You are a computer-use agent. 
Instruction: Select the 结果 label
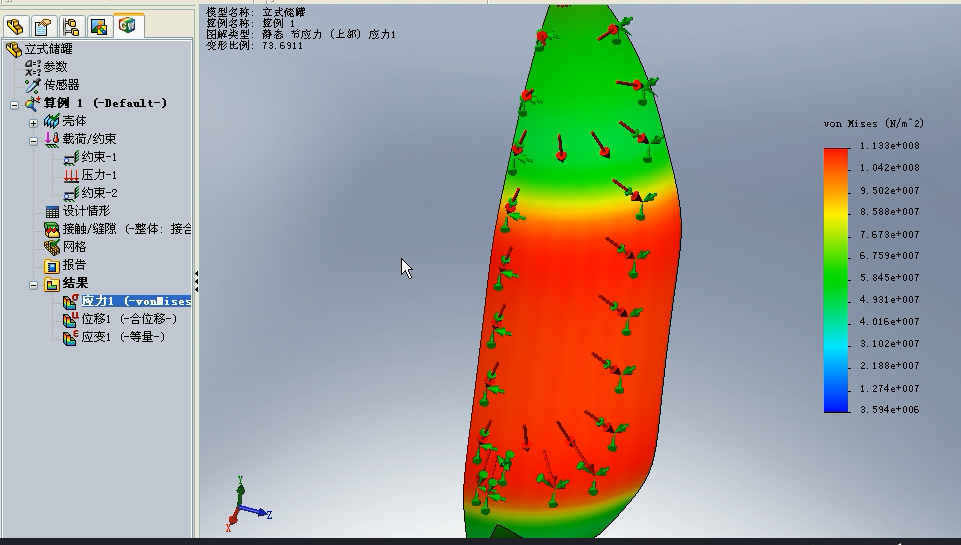[75, 283]
